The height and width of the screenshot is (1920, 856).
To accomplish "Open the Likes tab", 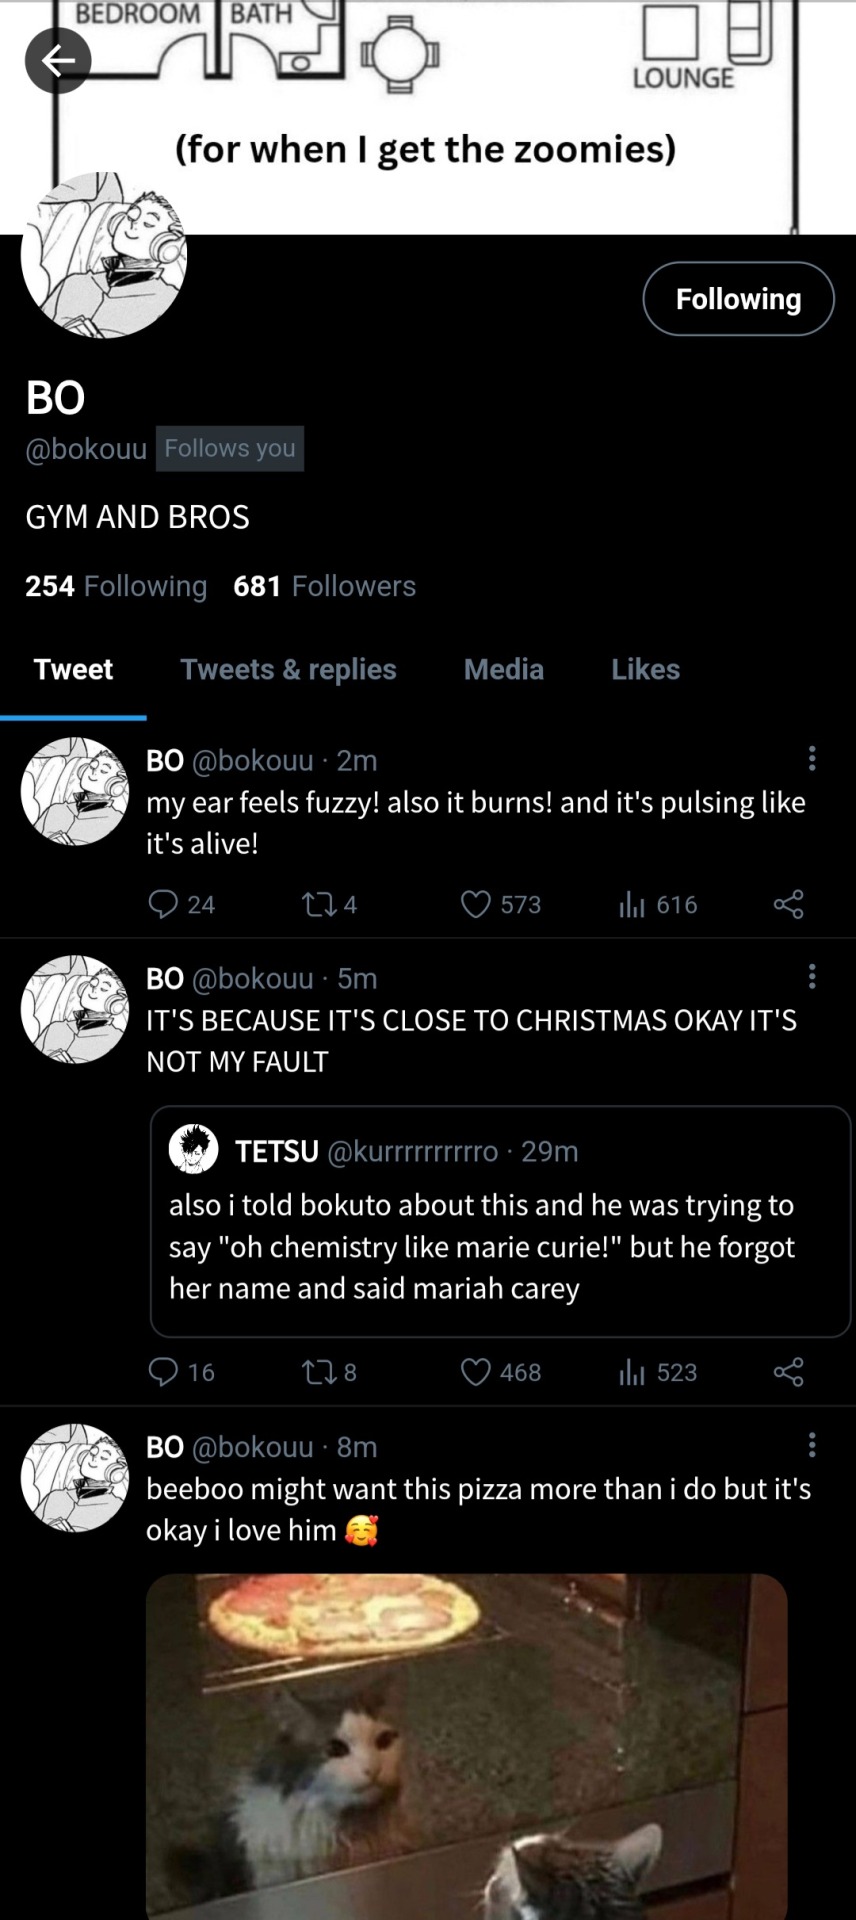I will coord(646,669).
